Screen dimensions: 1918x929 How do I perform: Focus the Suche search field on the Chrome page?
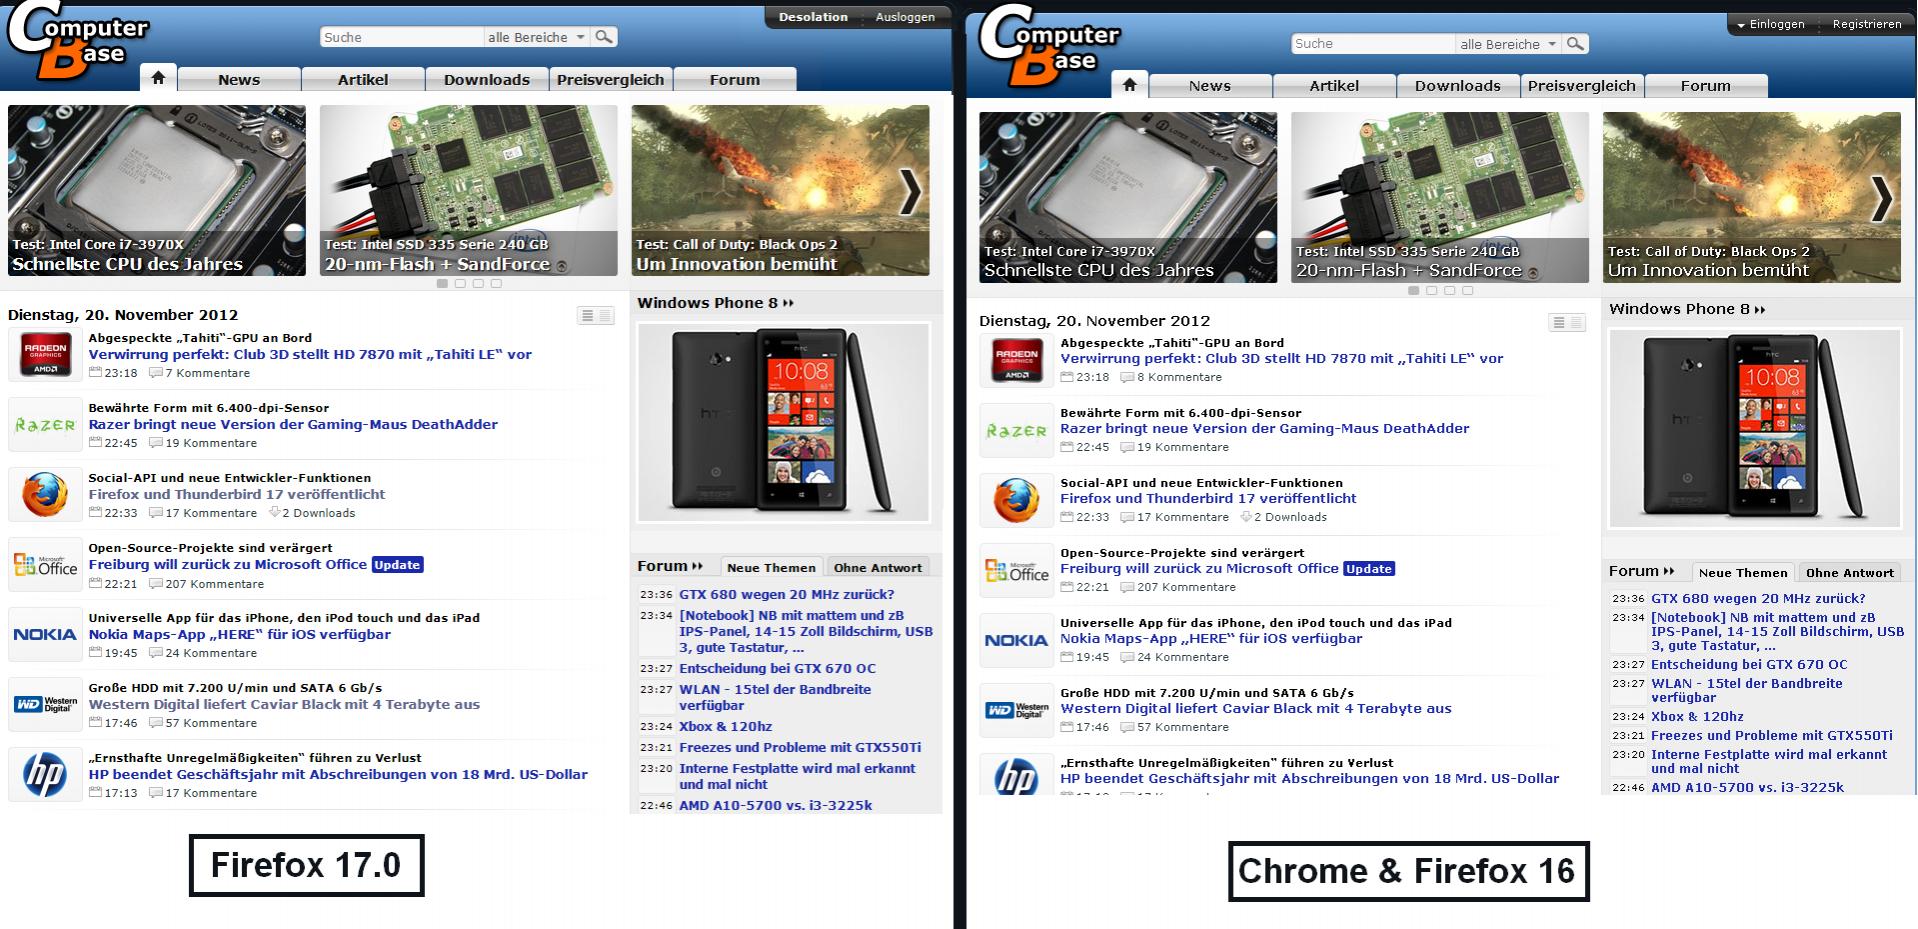[1373, 43]
